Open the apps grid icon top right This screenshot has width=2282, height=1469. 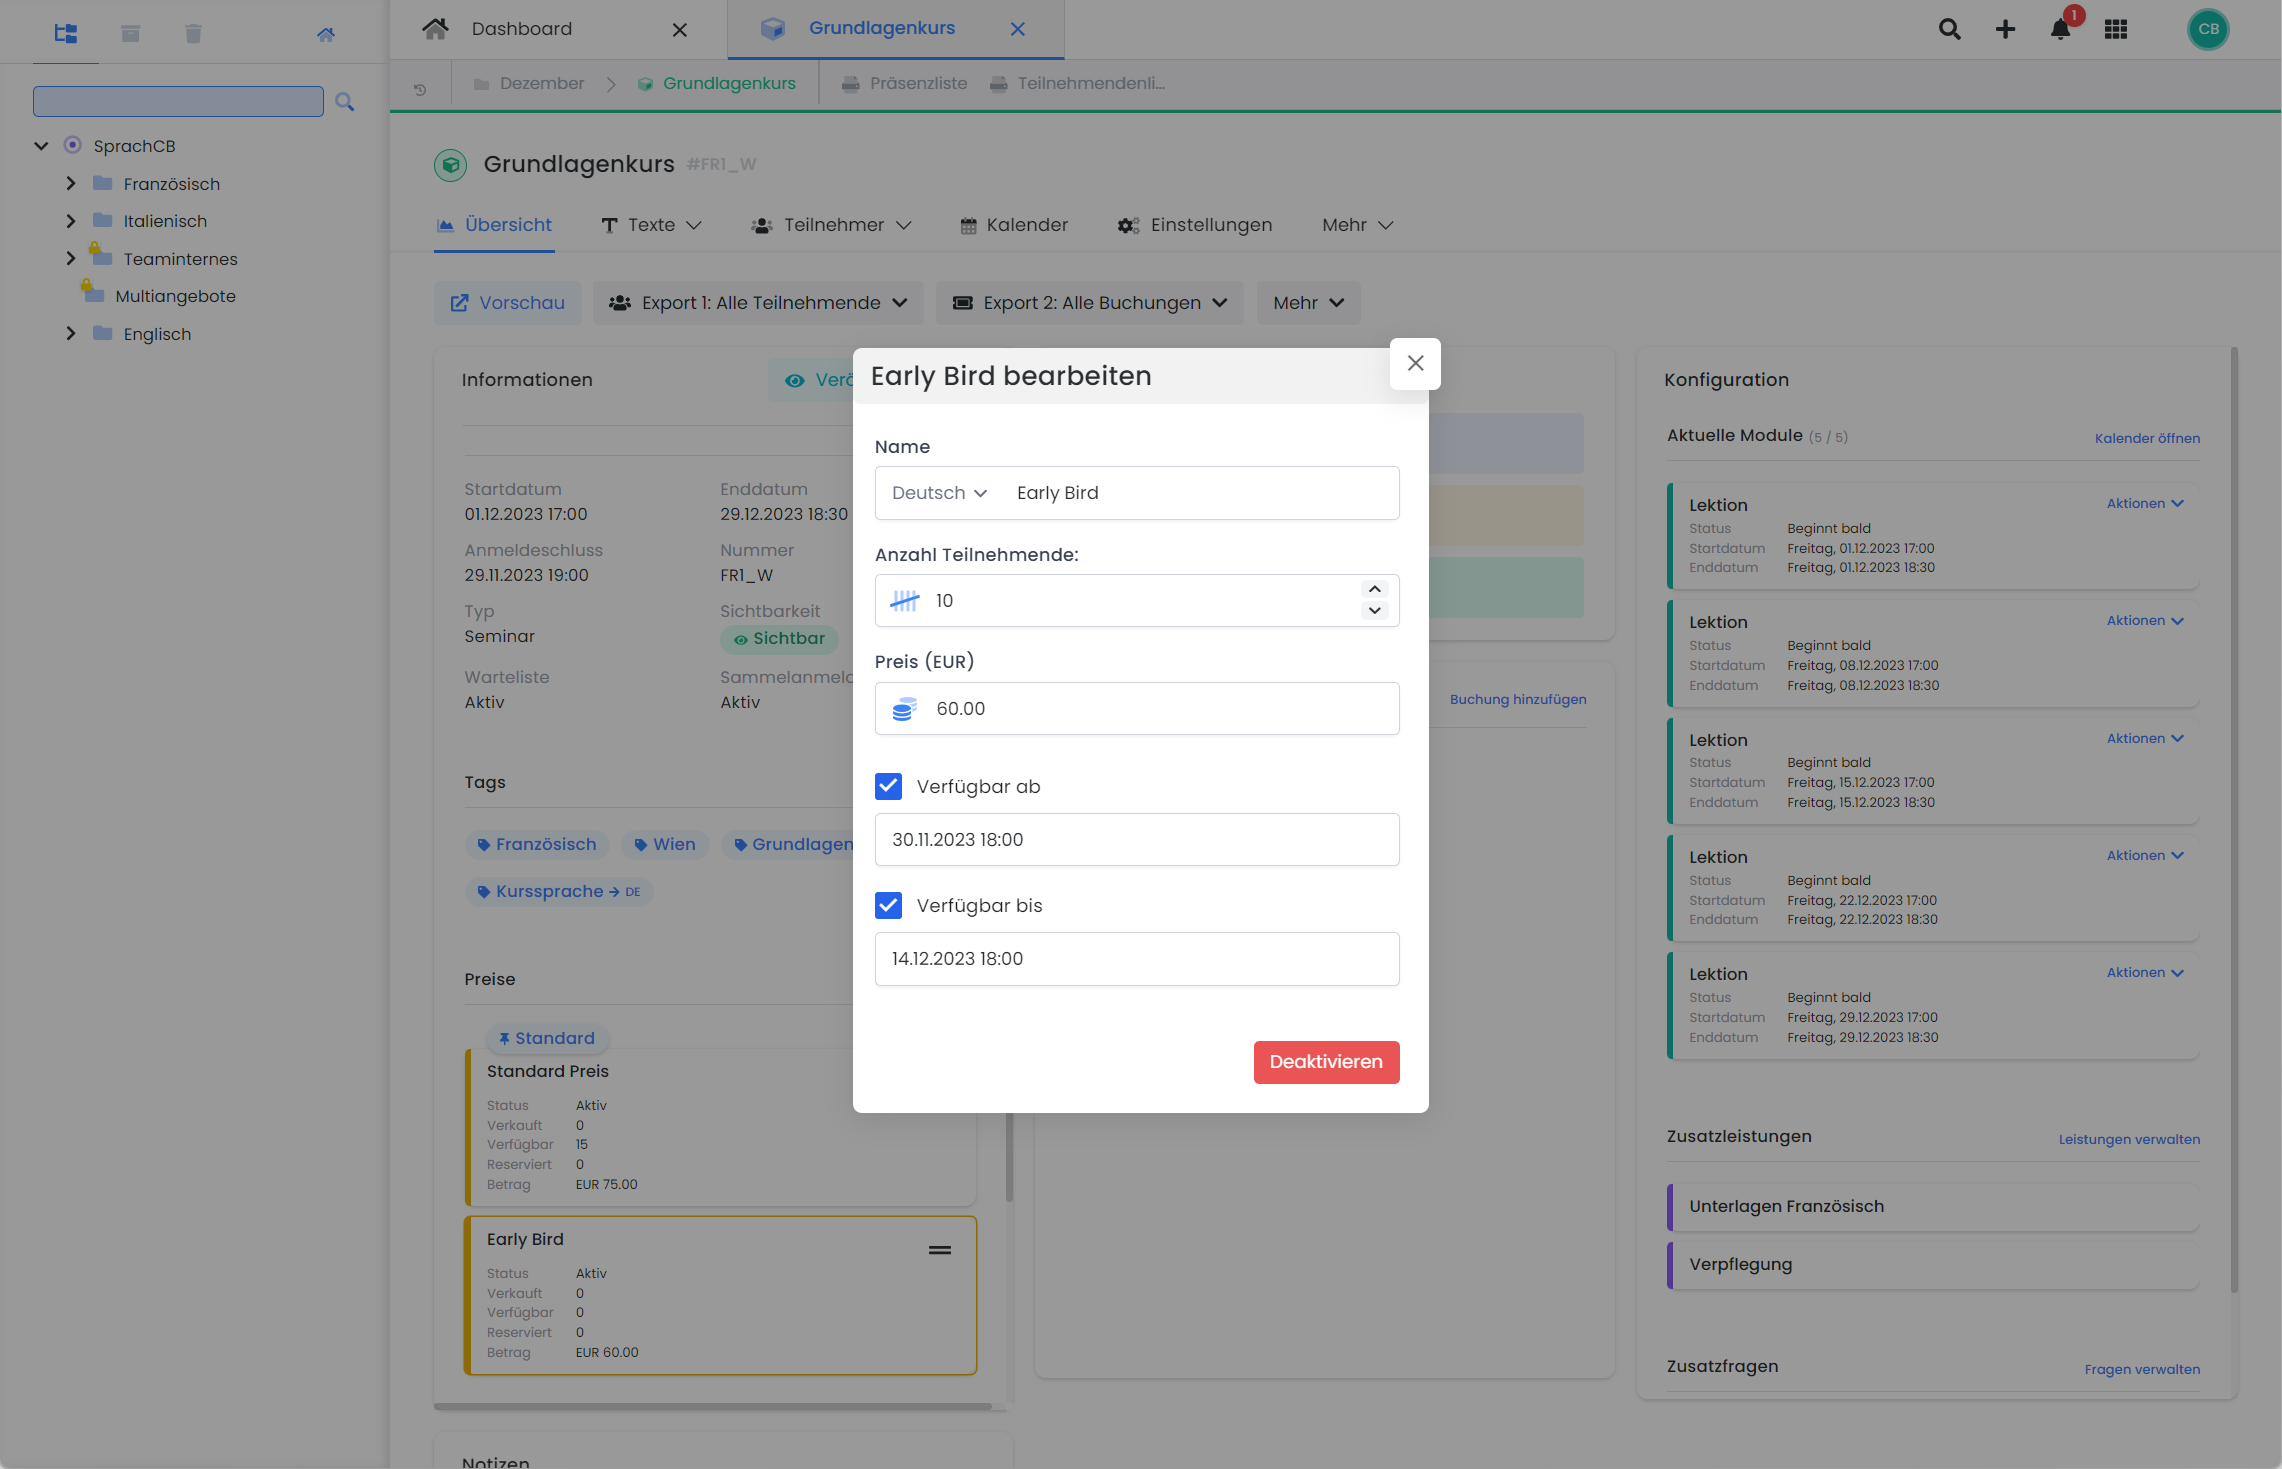2115,29
